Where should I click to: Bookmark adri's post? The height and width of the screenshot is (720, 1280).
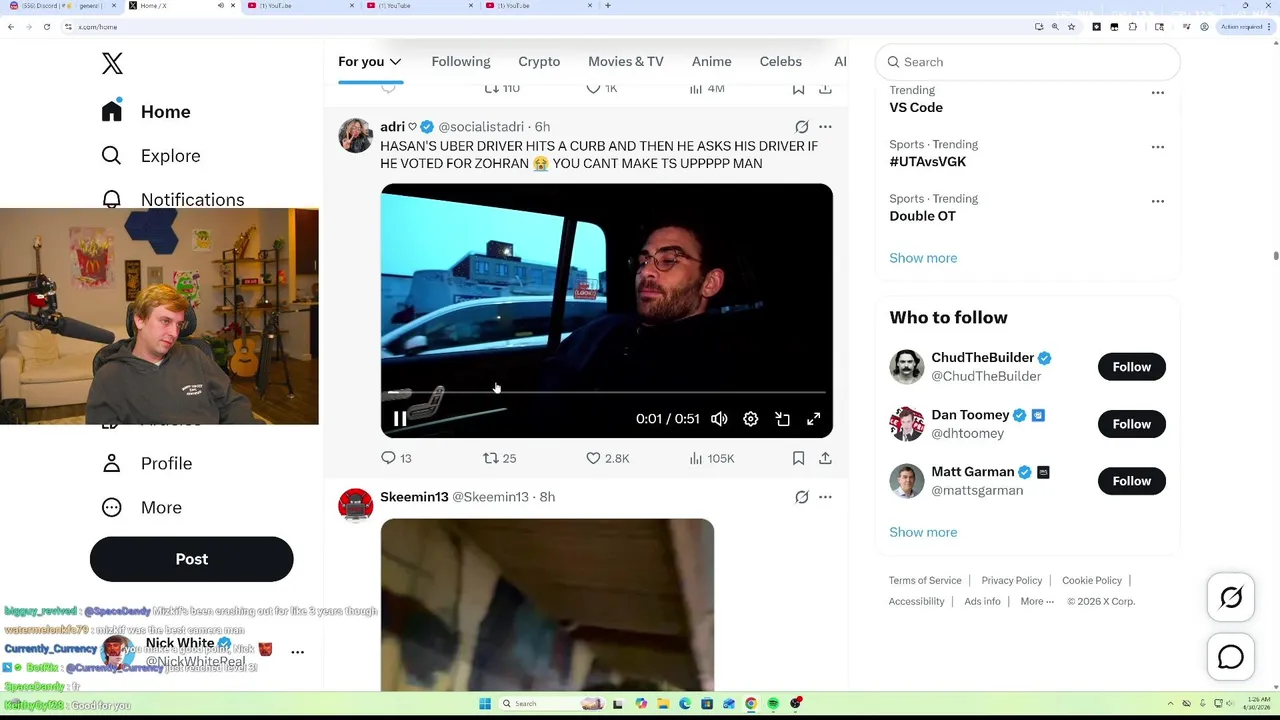coord(798,458)
